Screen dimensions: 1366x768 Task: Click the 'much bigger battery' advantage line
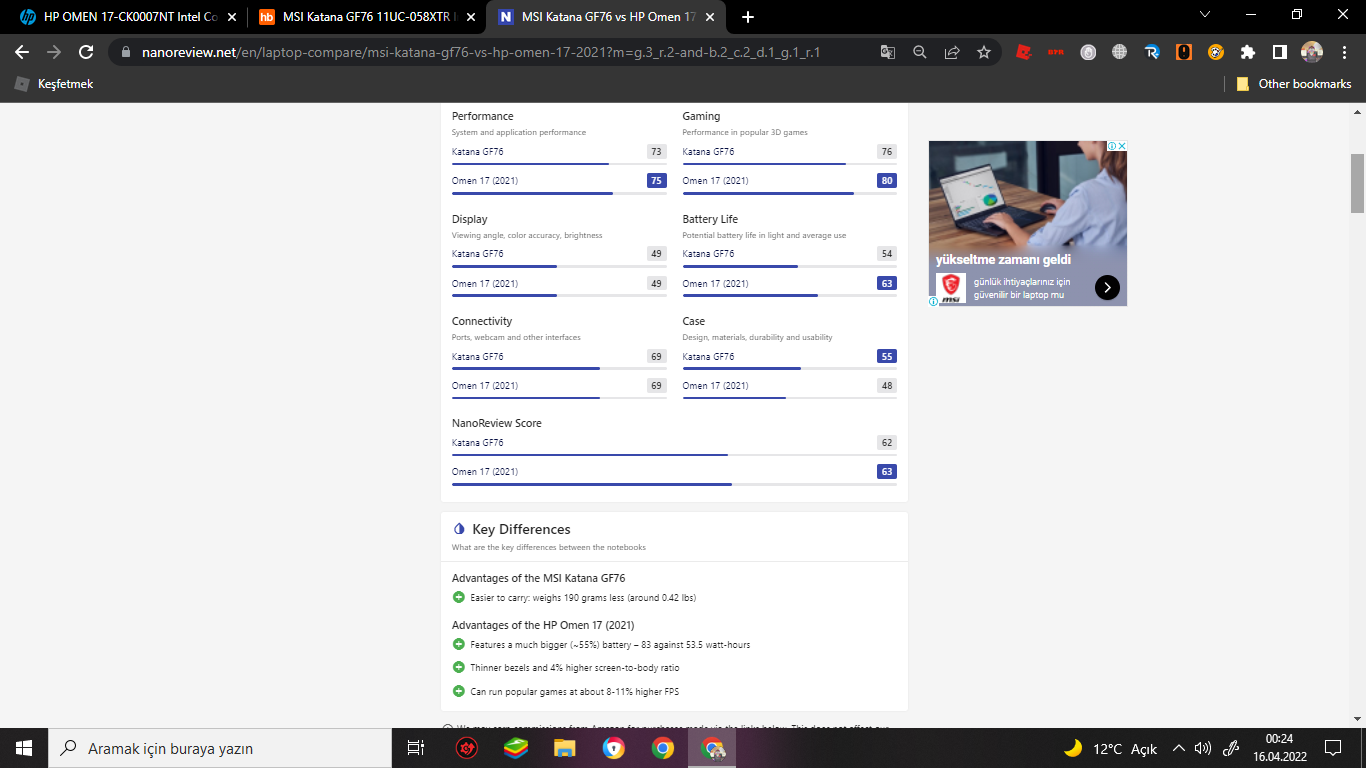[610, 645]
